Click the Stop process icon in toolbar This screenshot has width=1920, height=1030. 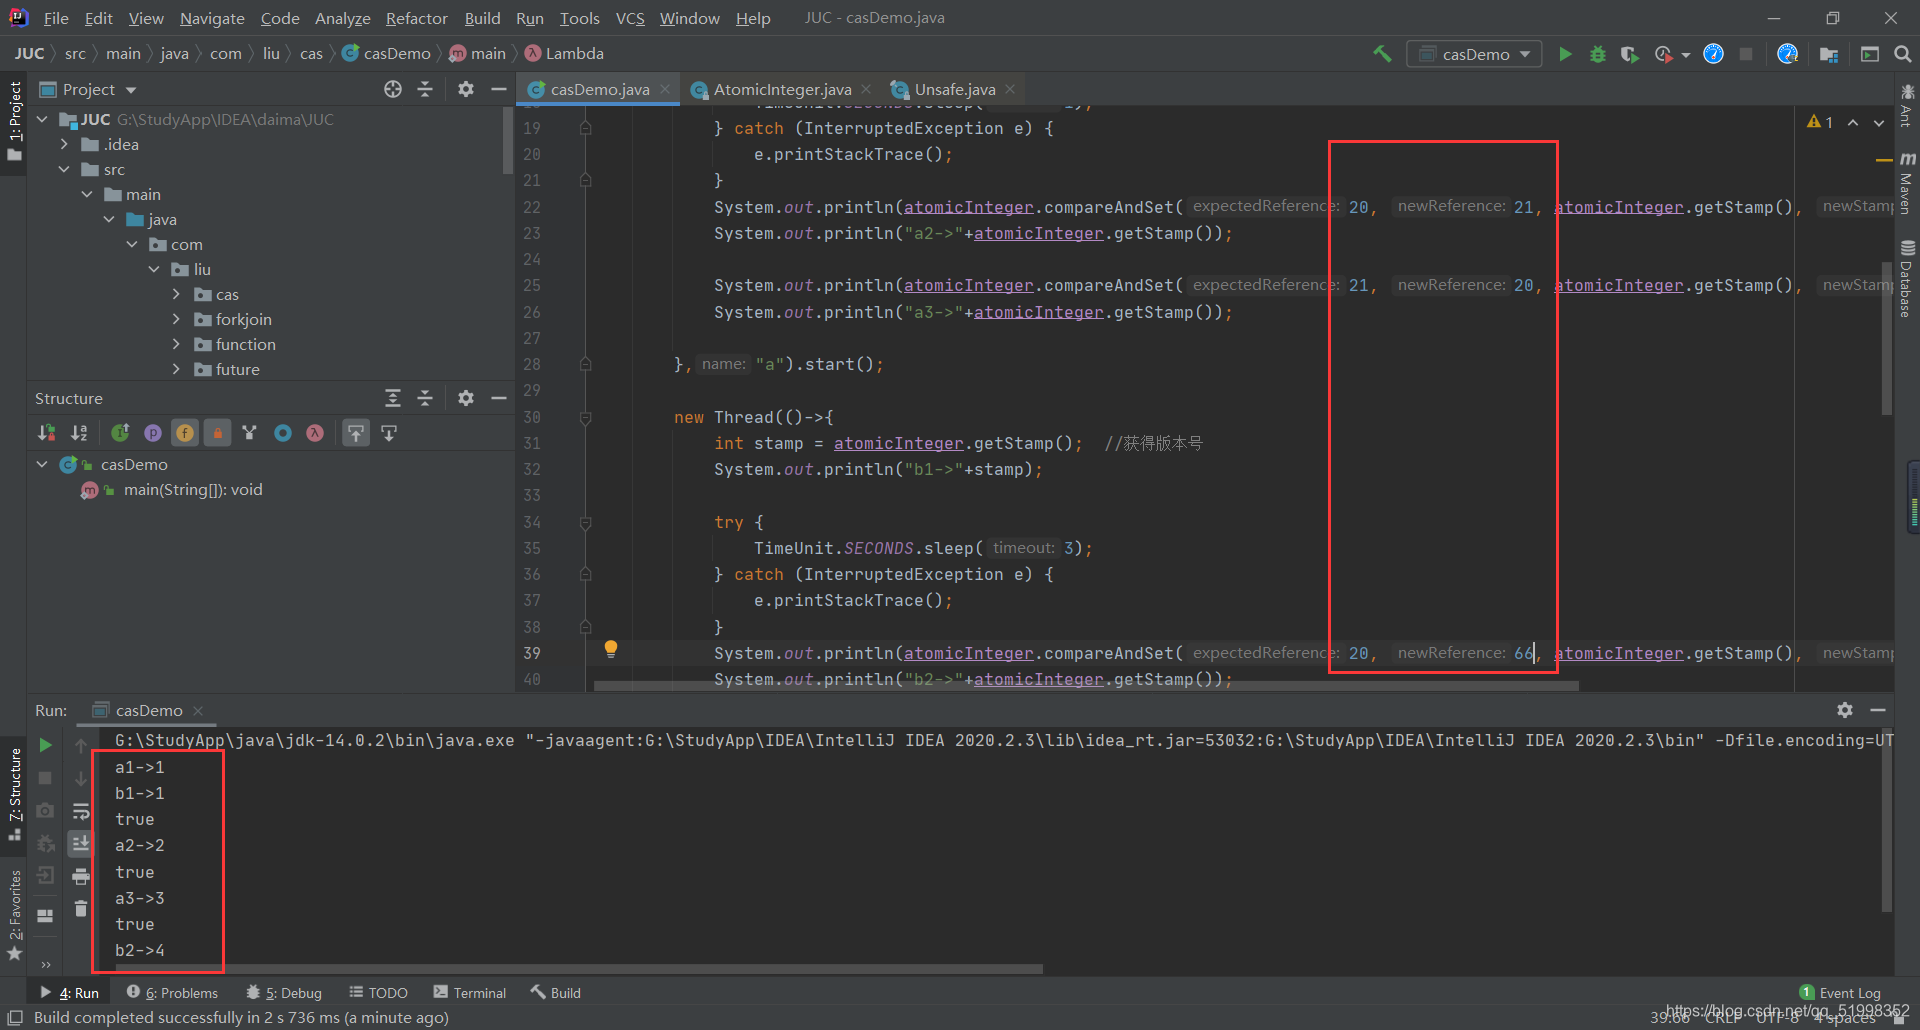tap(1746, 54)
